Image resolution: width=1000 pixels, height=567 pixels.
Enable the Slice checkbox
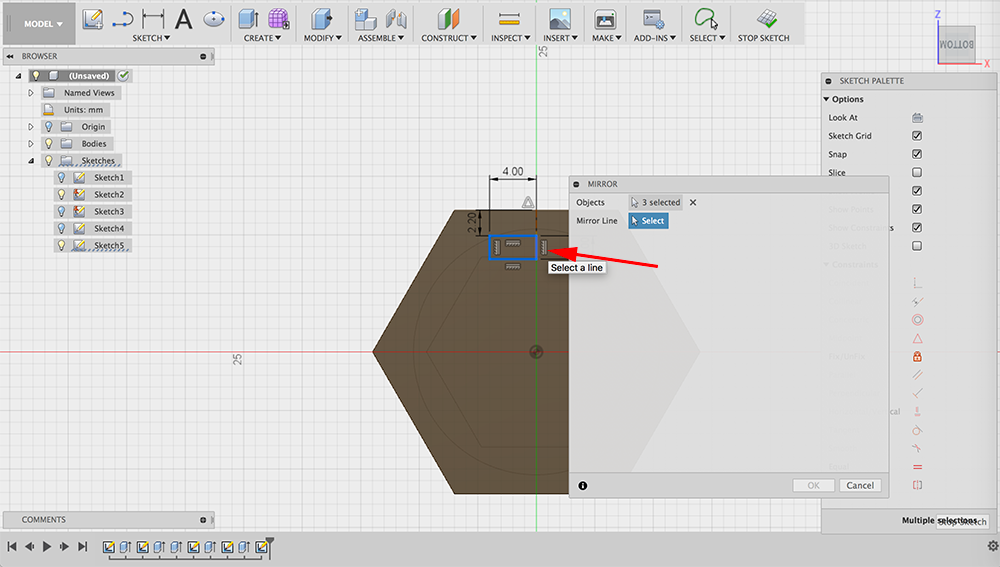coord(917,172)
